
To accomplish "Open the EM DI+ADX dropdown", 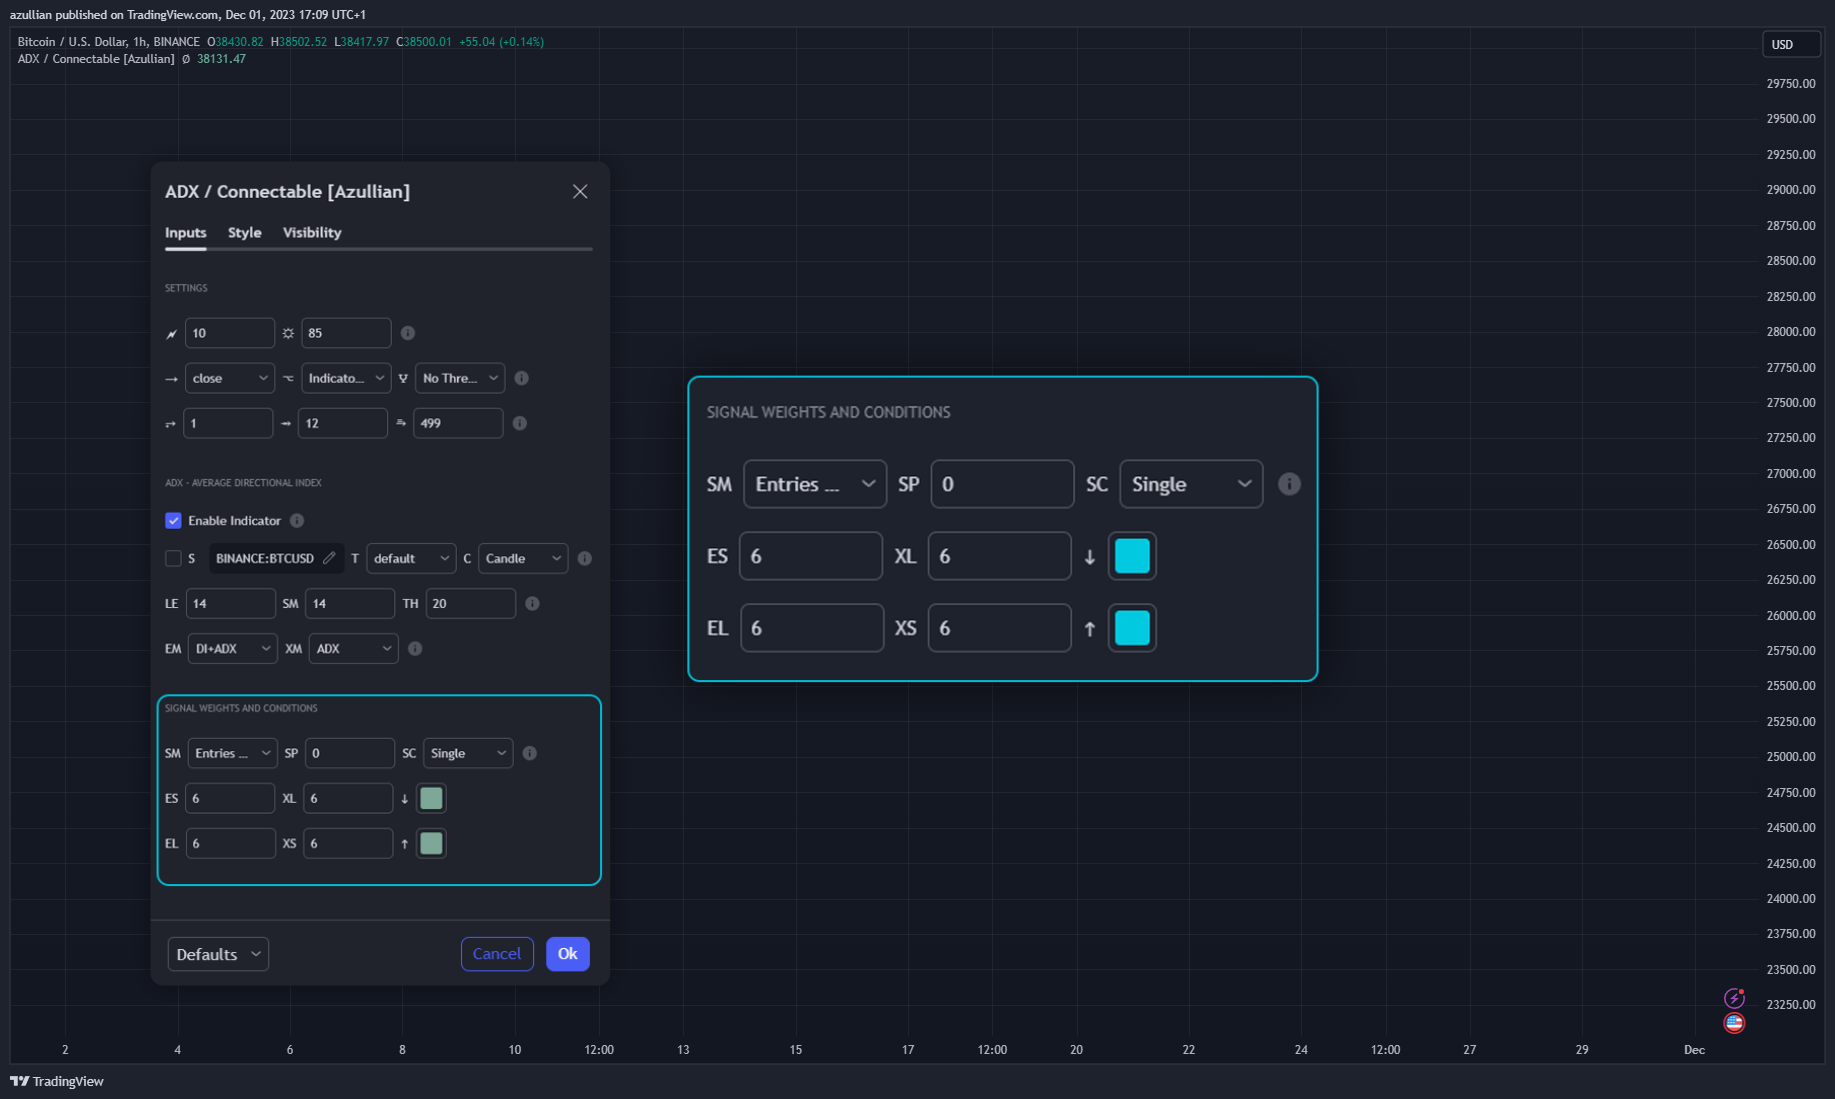I will tap(232, 648).
